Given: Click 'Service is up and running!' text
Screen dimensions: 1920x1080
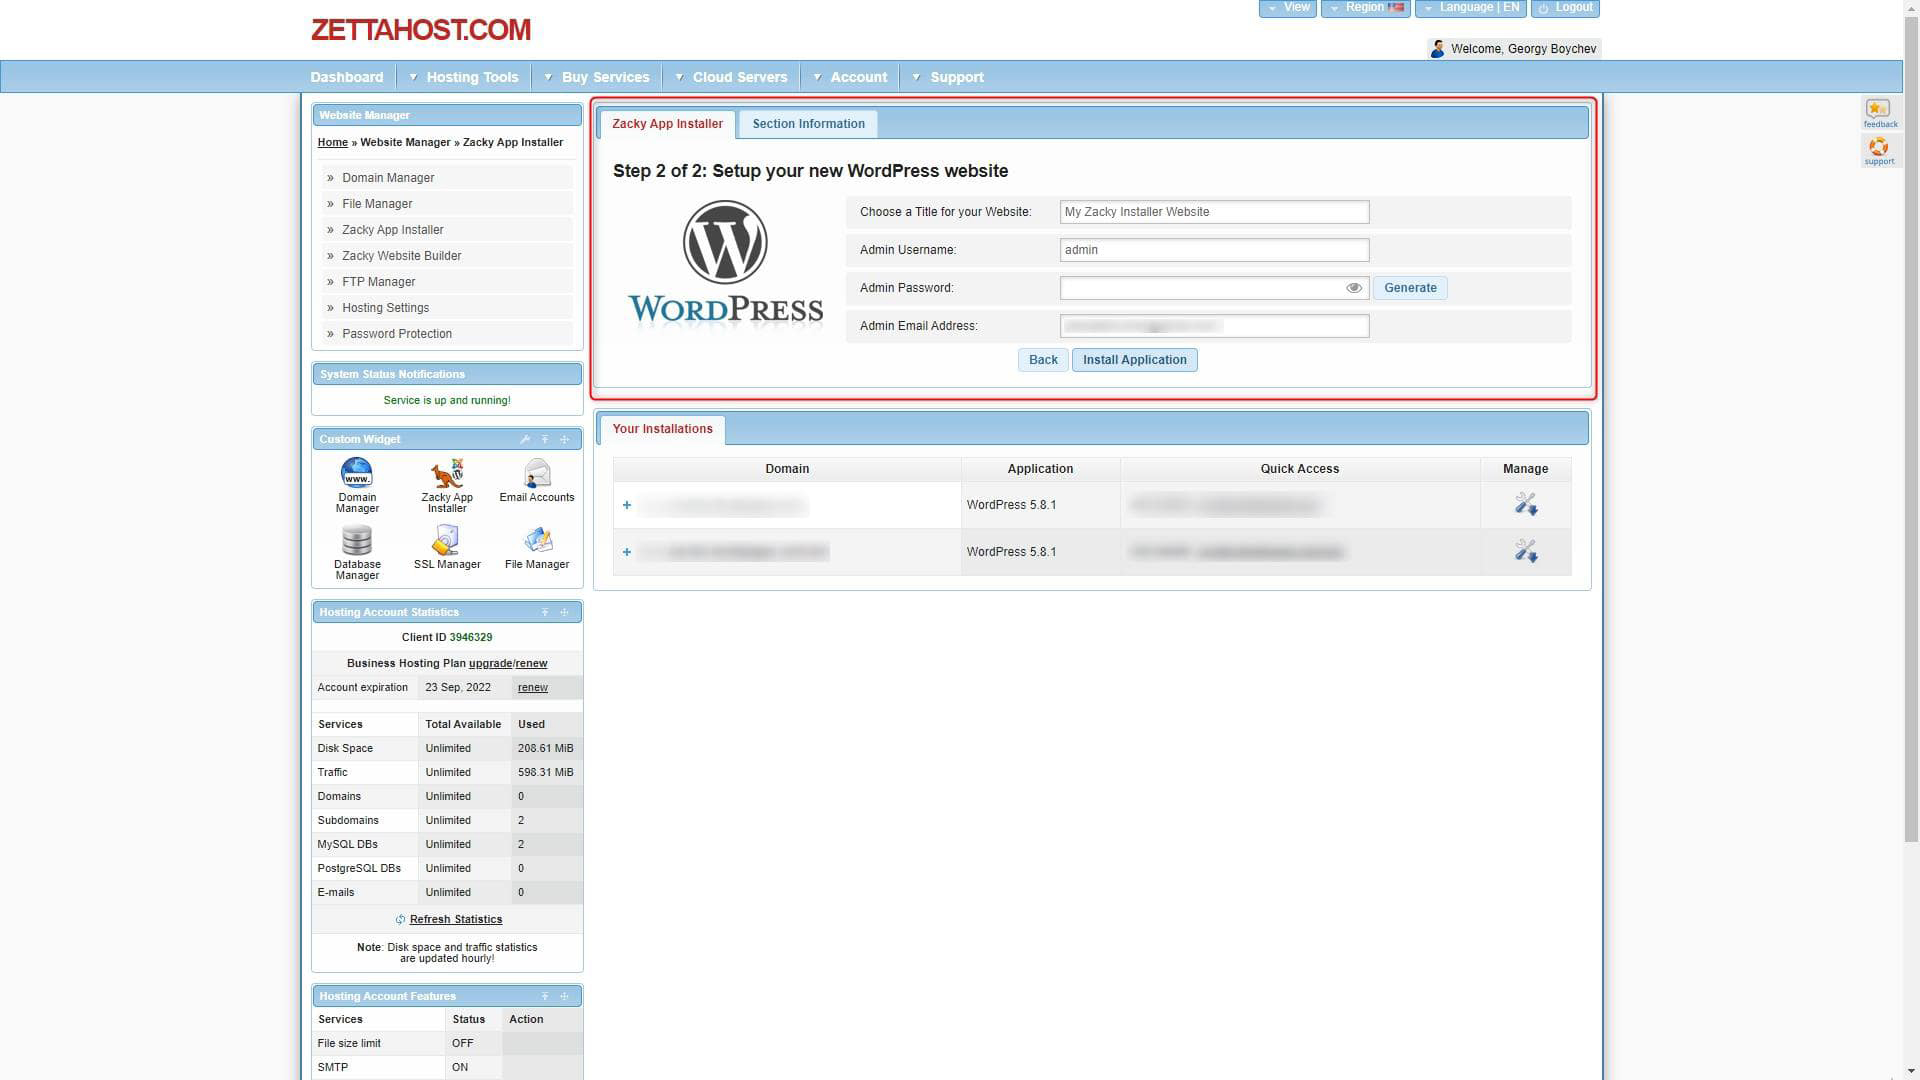Looking at the screenshot, I should pos(447,400).
